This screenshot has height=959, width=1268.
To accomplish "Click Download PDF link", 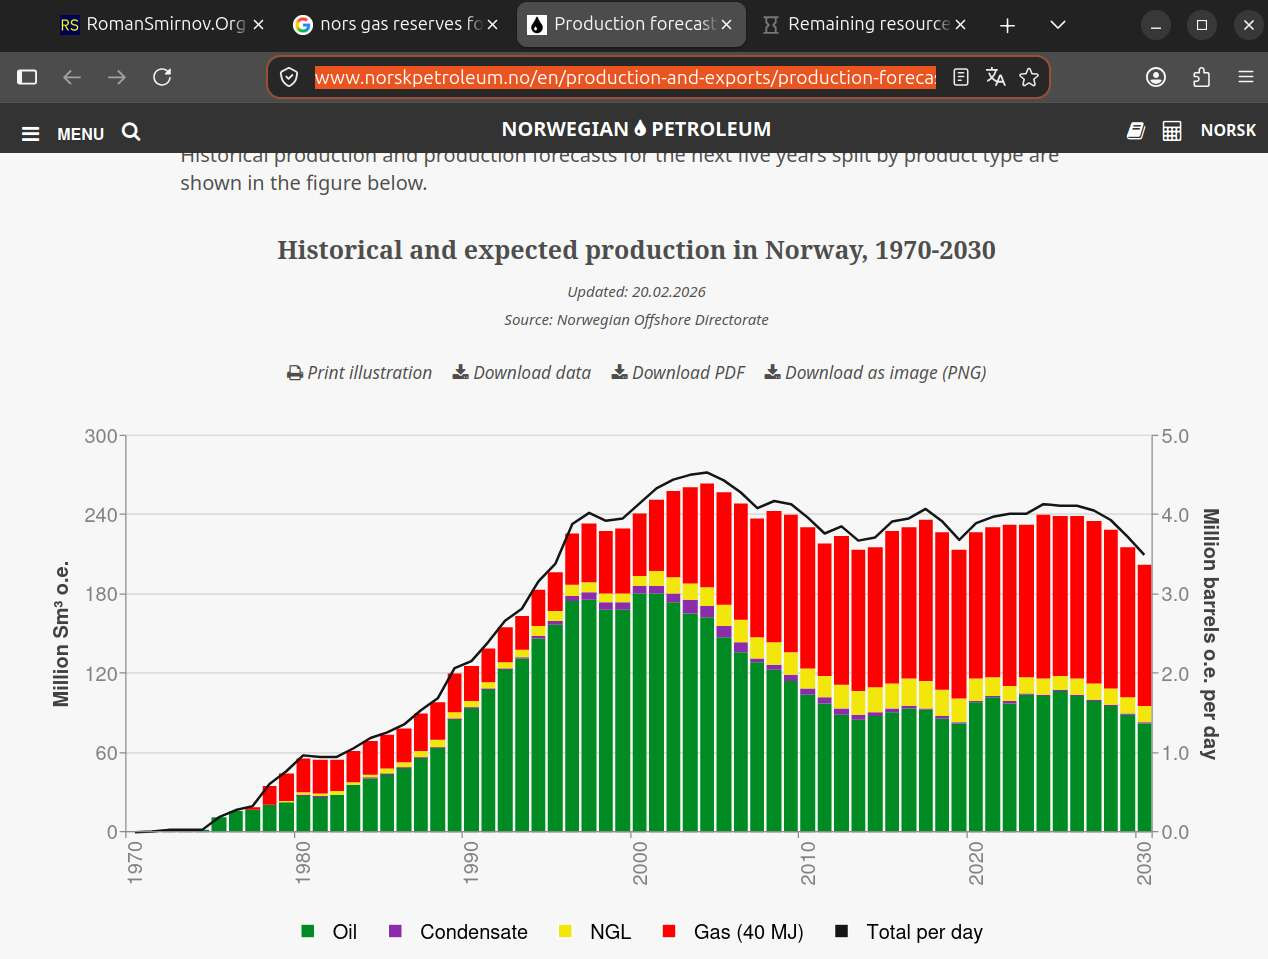I will tap(678, 372).
